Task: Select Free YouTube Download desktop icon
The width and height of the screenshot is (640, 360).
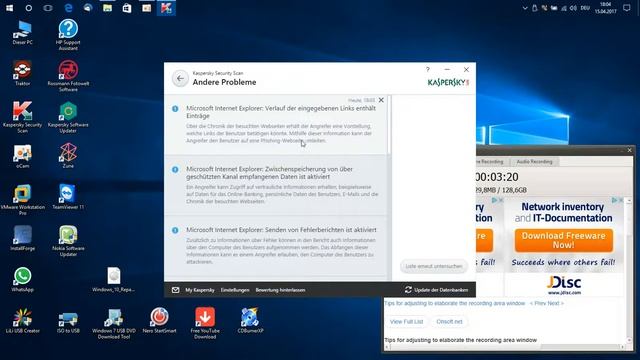Action: pyautogui.click(x=205, y=324)
